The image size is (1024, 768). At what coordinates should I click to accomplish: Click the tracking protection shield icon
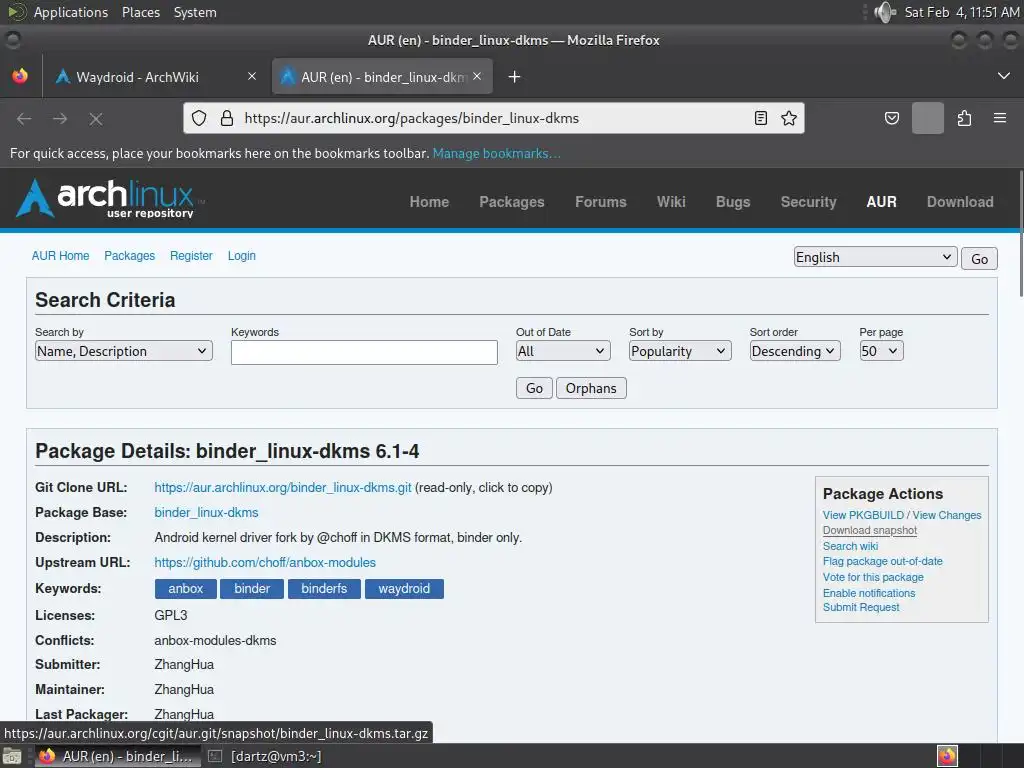[199, 118]
